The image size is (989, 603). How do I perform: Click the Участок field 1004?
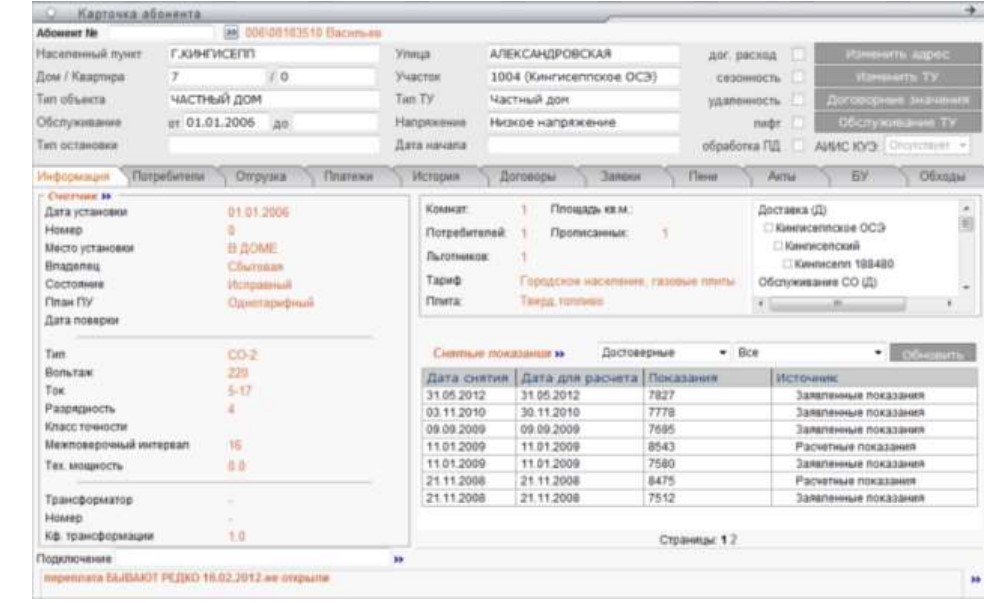click(x=582, y=77)
